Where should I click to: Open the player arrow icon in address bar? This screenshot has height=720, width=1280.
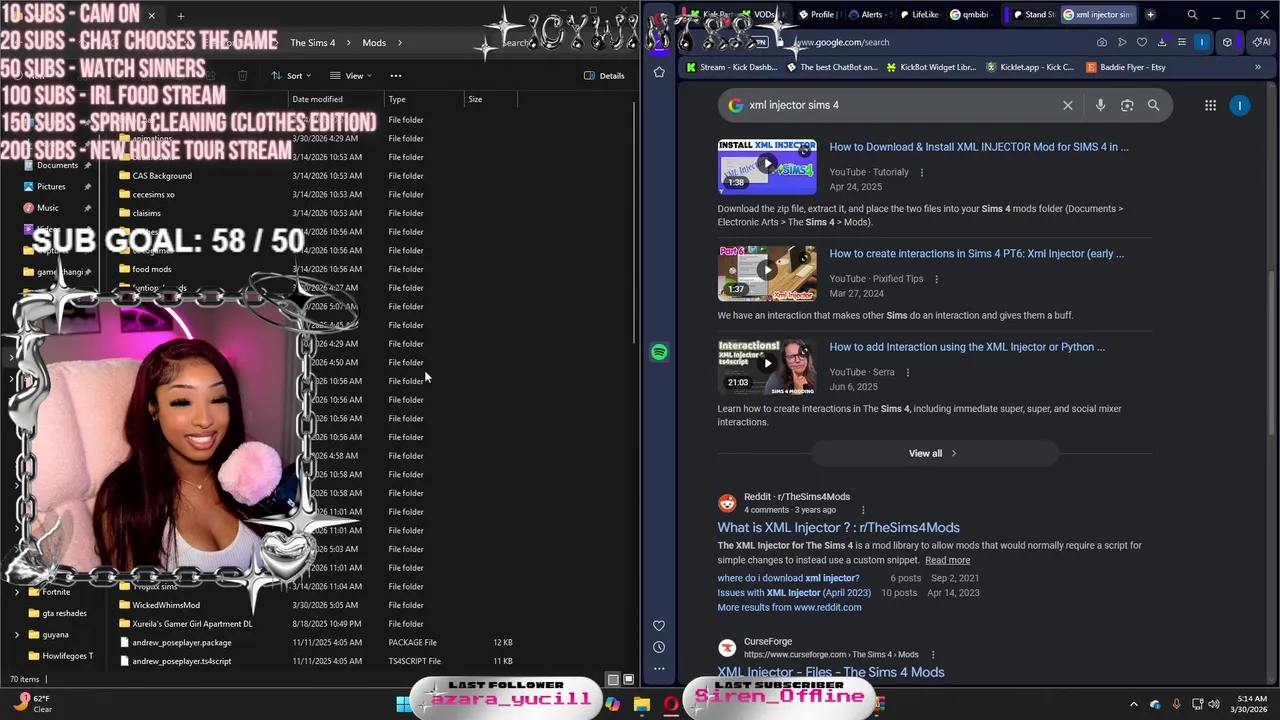click(x=1122, y=42)
